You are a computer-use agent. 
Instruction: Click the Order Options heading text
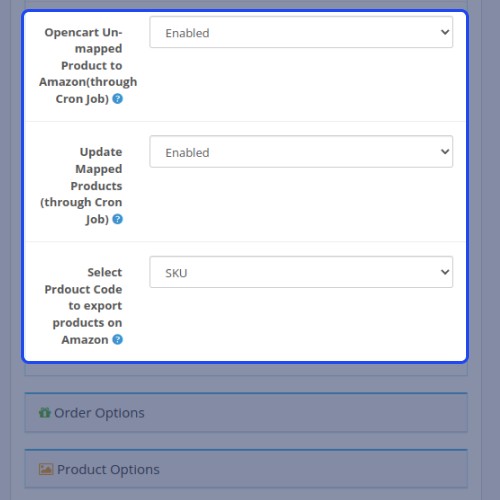coord(99,413)
